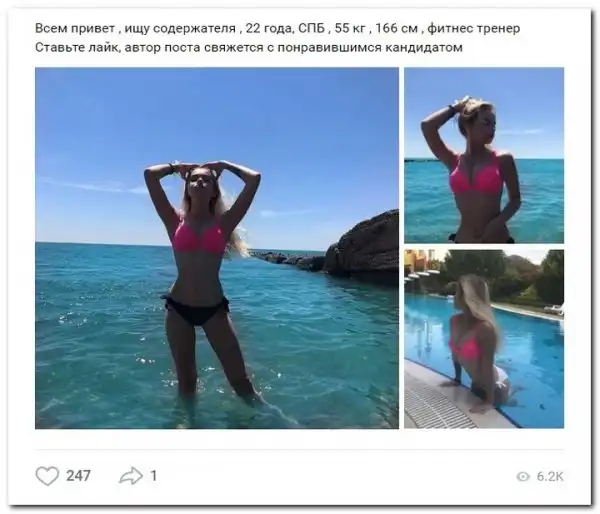This screenshot has width=600, height=514.
Task: Click 'понравившимся кандидатом' at the end of the post
Action: coord(370,48)
